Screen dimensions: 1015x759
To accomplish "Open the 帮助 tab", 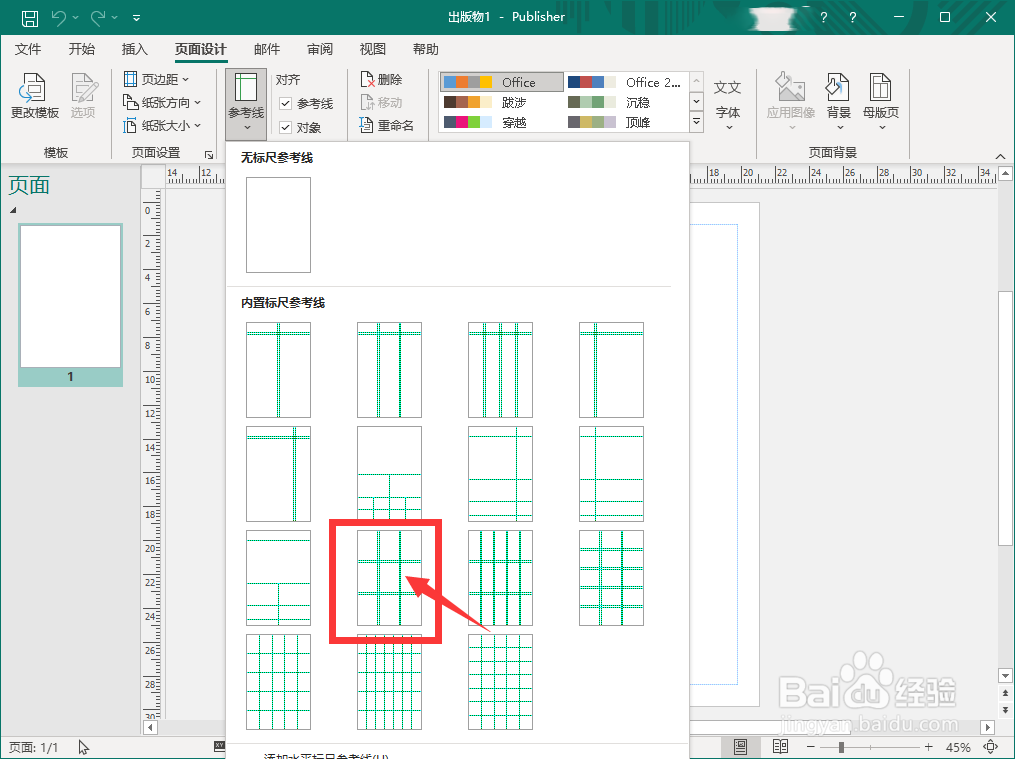I will coord(425,49).
